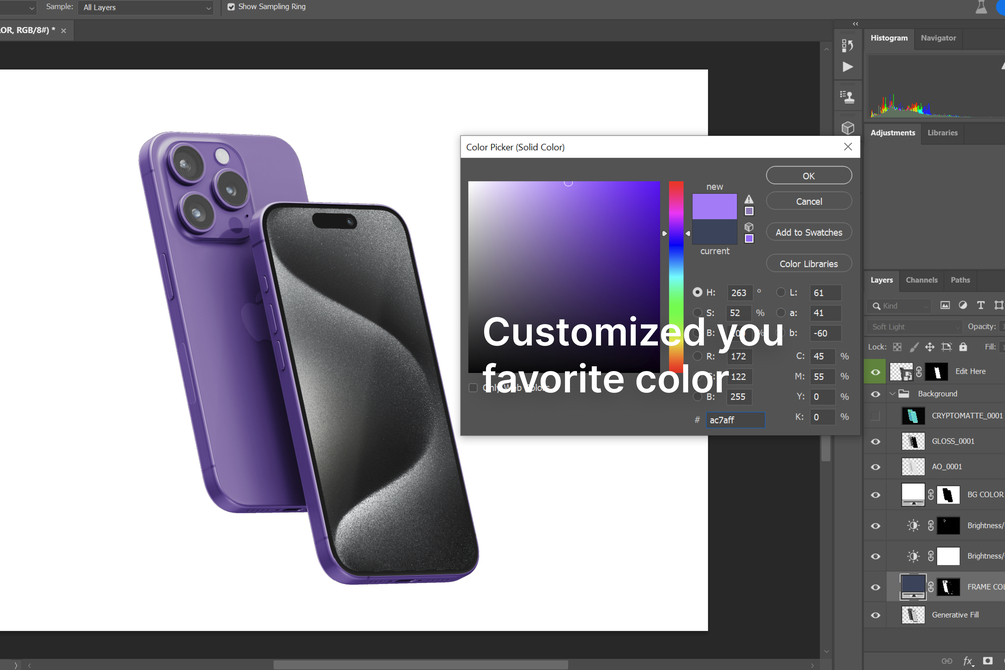Open the Soft Light blend mode dropdown

tap(915, 326)
